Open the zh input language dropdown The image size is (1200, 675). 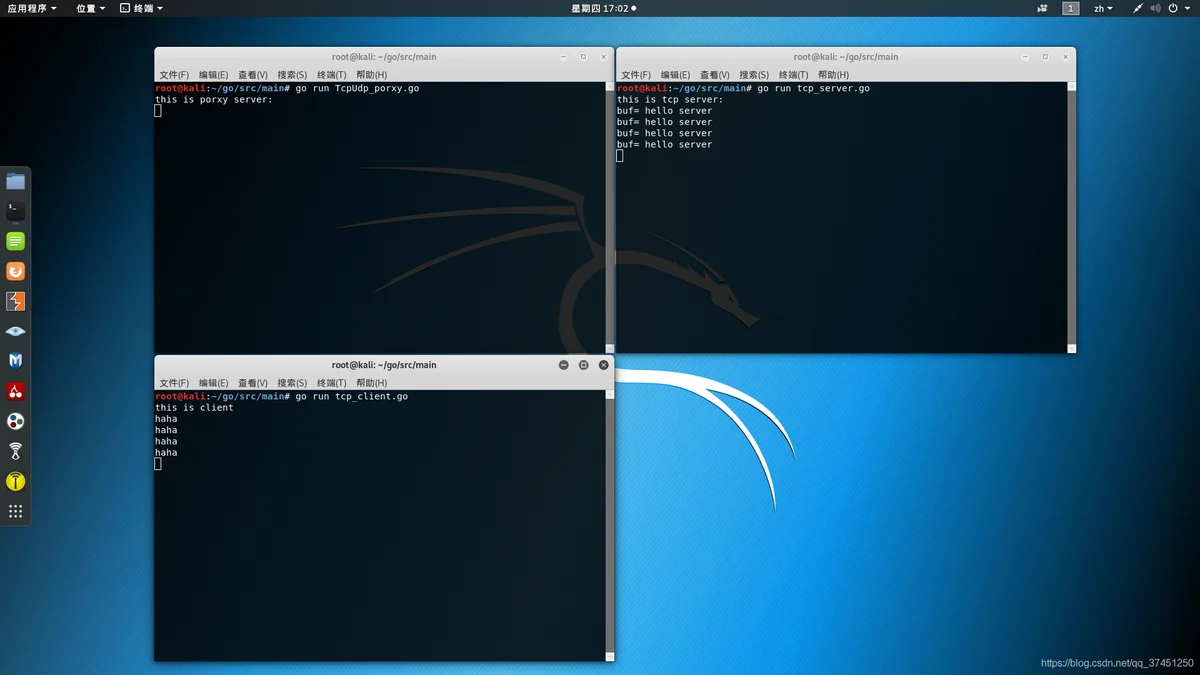click(1103, 8)
